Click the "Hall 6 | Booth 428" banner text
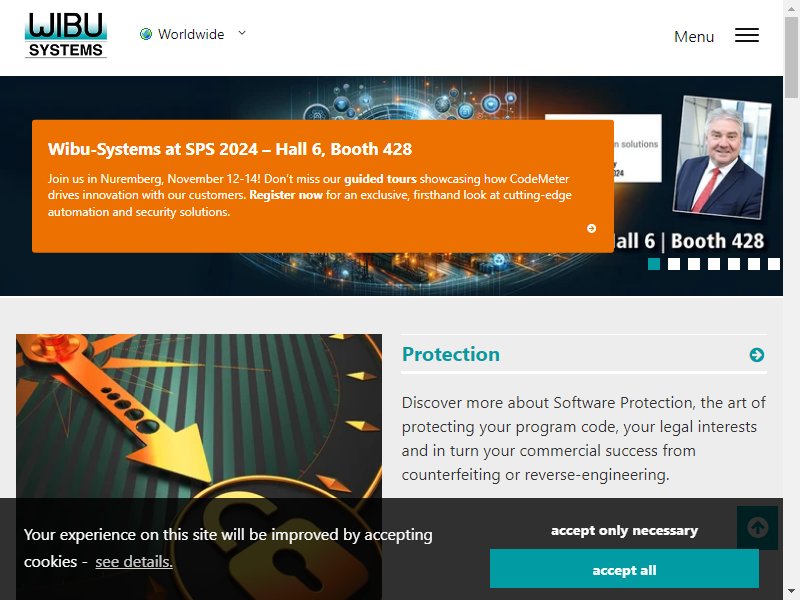This screenshot has height=600, width=800. (x=689, y=241)
